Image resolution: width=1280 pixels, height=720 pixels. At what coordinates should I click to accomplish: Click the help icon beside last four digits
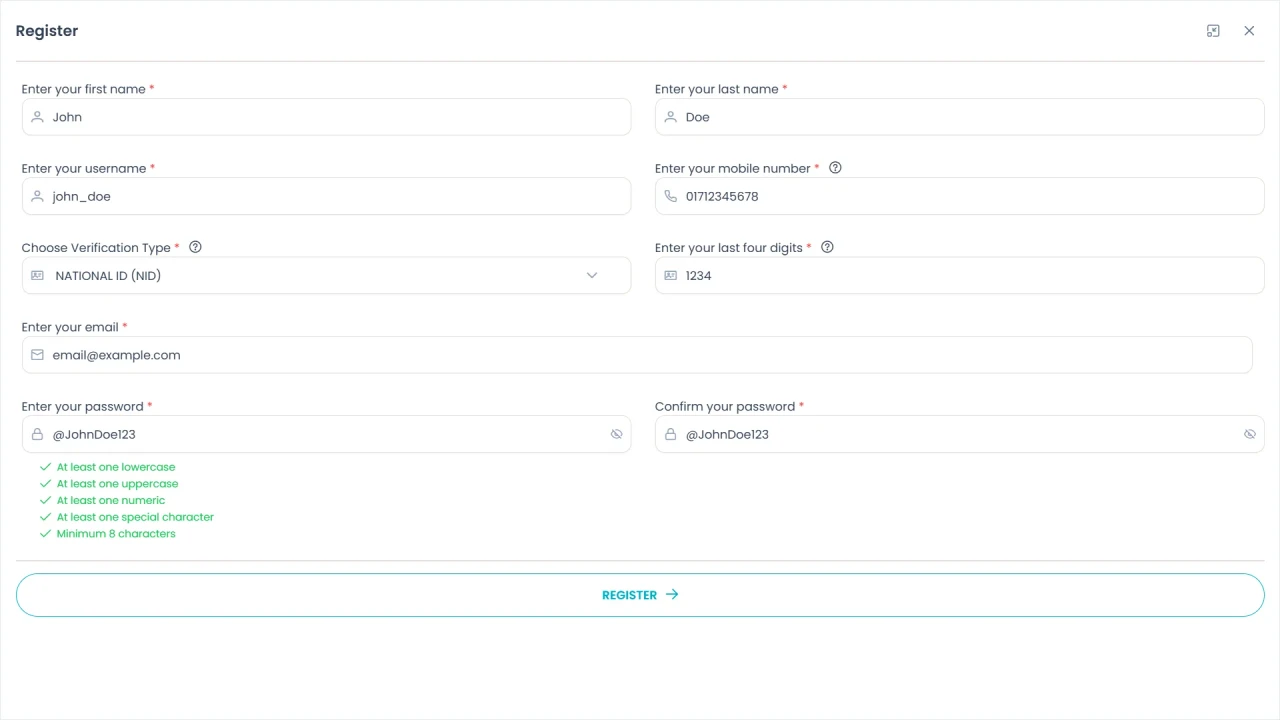pos(827,247)
